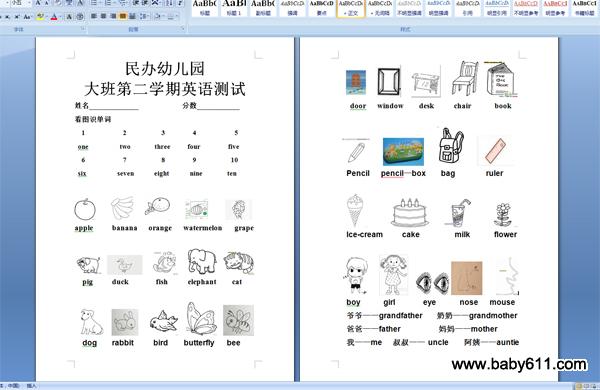The width and height of the screenshot is (600, 390).
Task: Click the 插入 indicator in status bar
Action: [31, 386]
